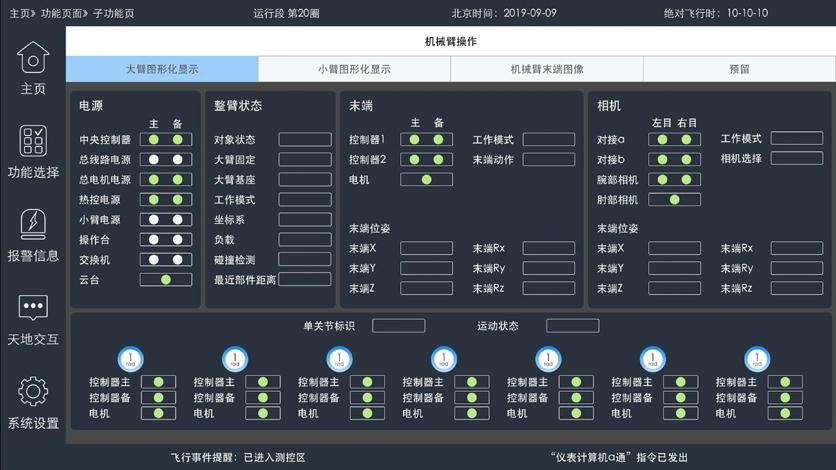Toggle 相机 对接a indicator
The height and width of the screenshot is (470, 836).
[x=674, y=140]
